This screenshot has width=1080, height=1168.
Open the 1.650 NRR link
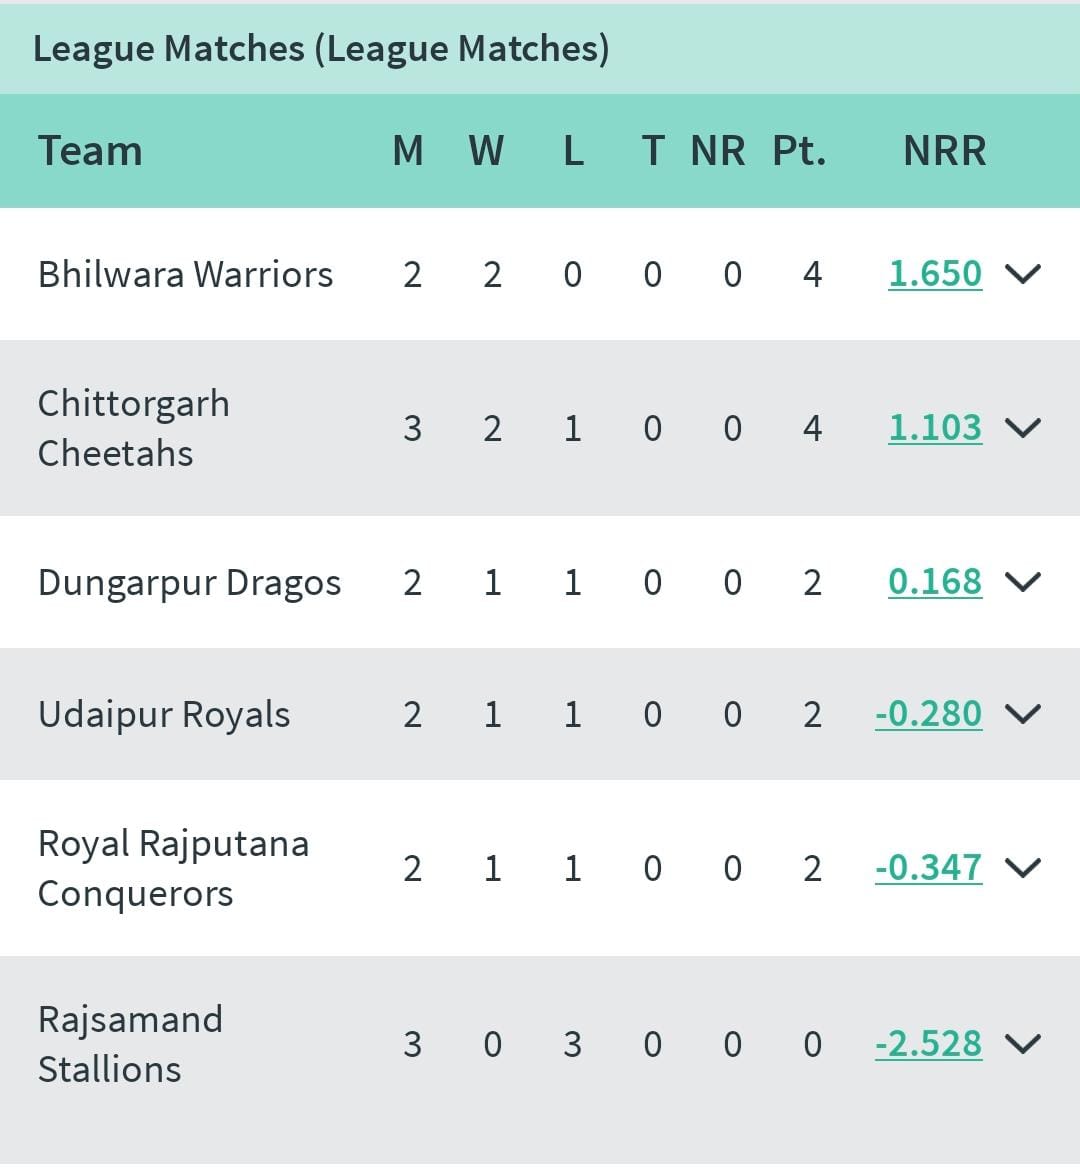pyautogui.click(x=936, y=274)
